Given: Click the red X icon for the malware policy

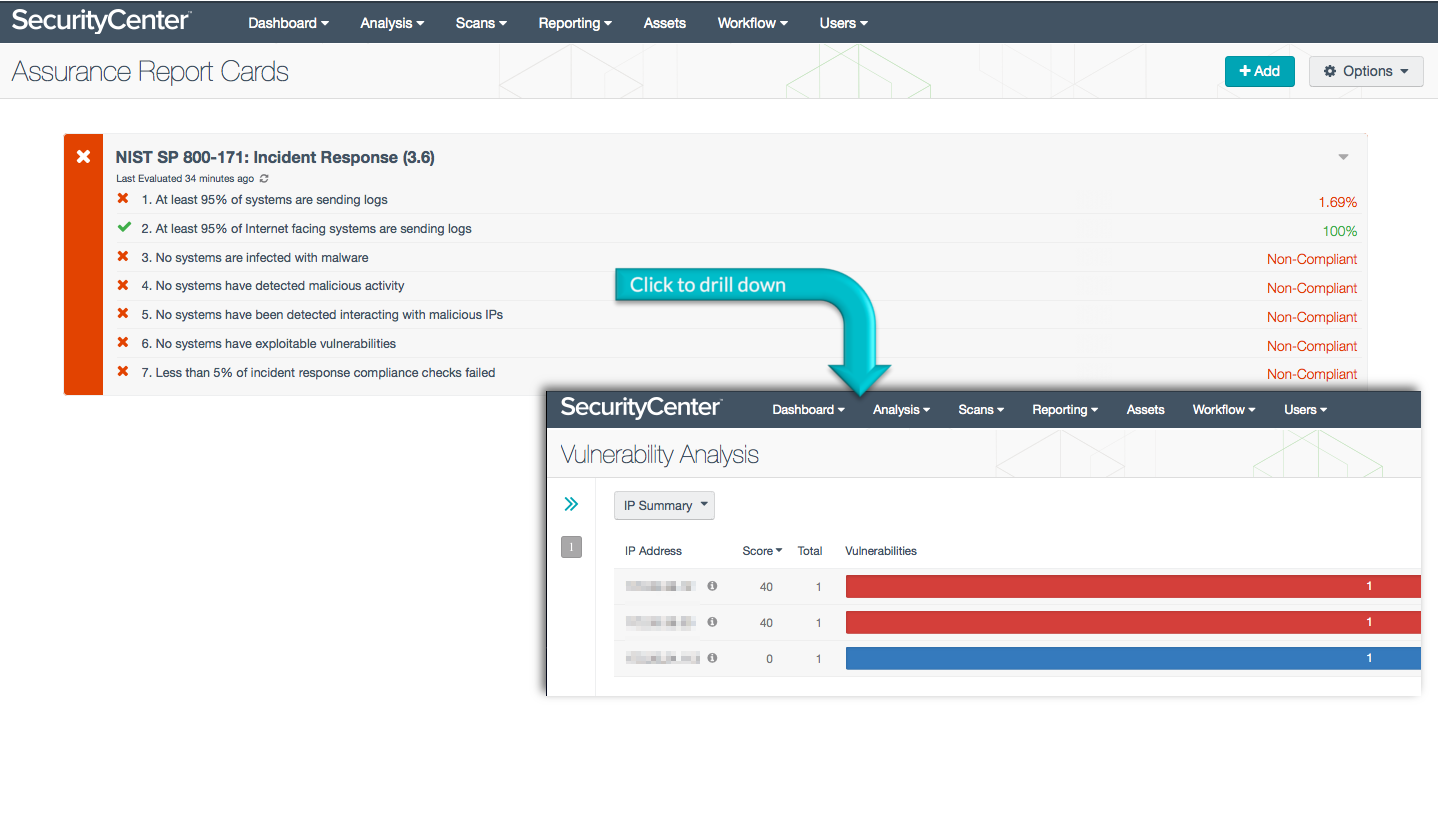Looking at the screenshot, I should [123, 257].
